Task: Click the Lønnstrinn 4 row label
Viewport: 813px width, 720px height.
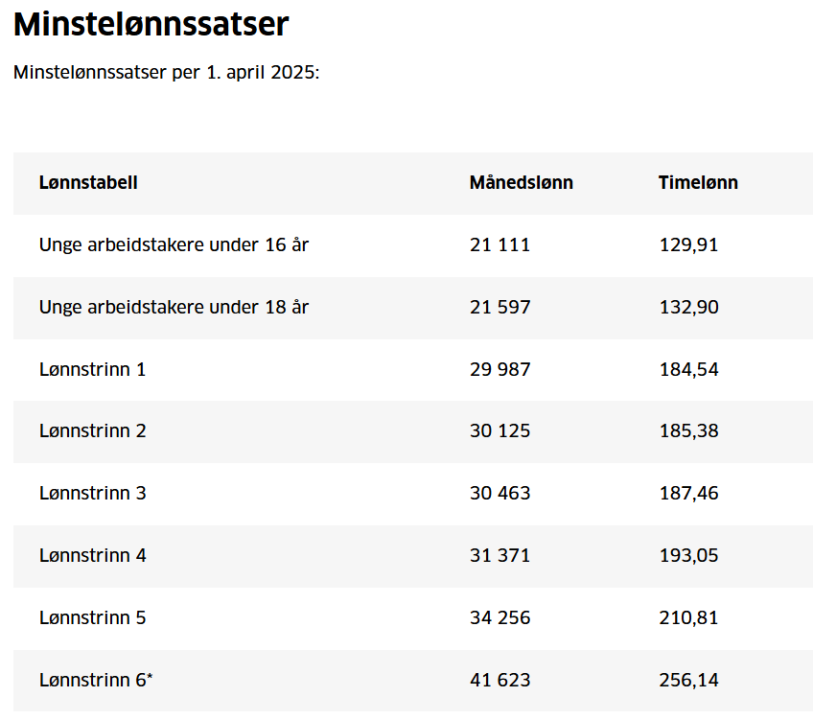Action: [92, 555]
